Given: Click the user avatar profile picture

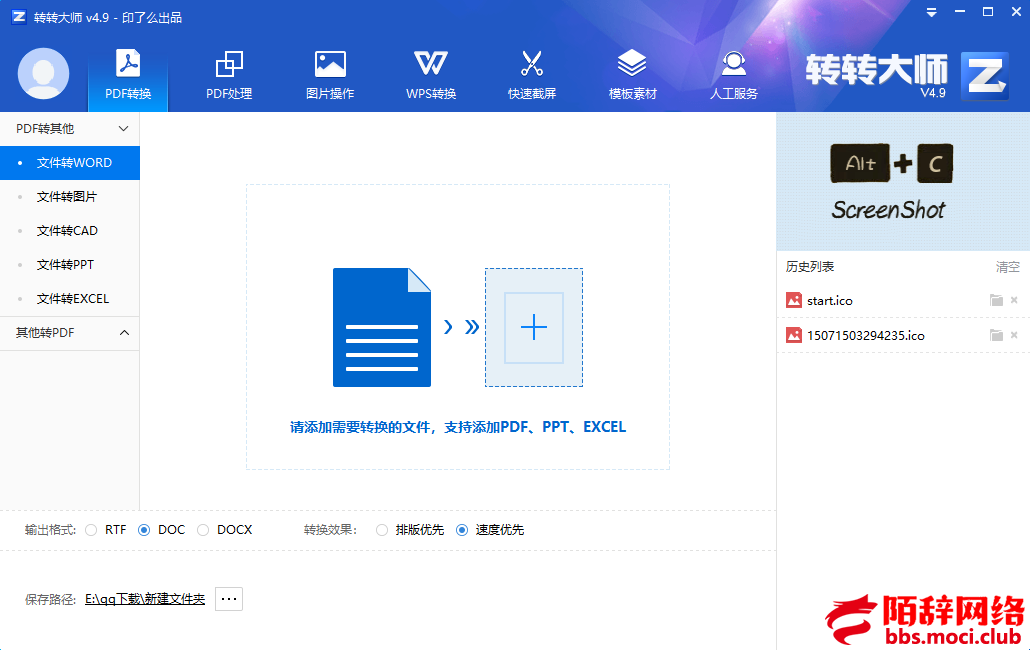Looking at the screenshot, I should (x=43, y=74).
